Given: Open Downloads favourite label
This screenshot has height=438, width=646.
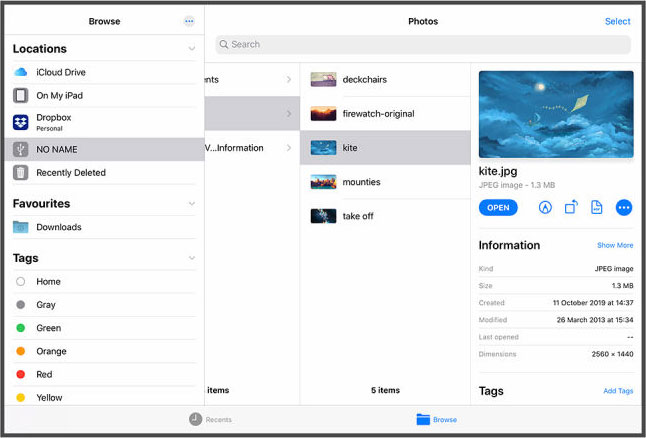Looking at the screenshot, I should [x=59, y=227].
